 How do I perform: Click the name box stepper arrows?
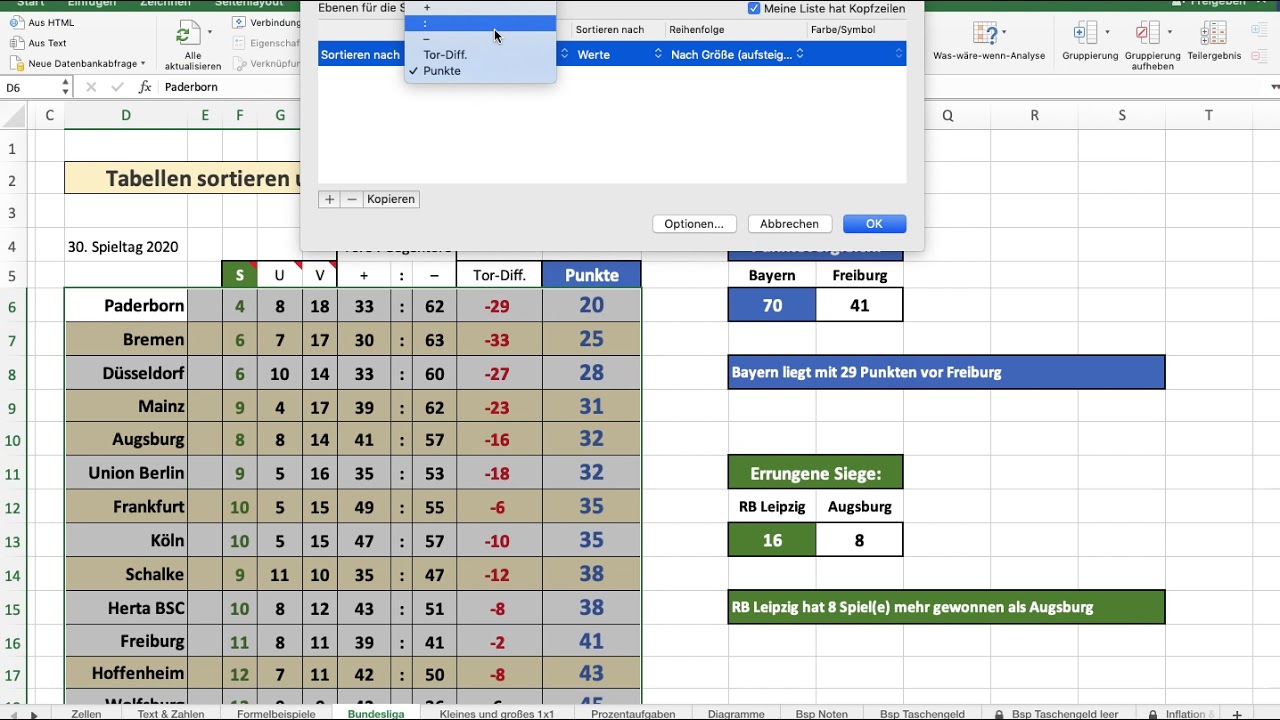pos(65,87)
